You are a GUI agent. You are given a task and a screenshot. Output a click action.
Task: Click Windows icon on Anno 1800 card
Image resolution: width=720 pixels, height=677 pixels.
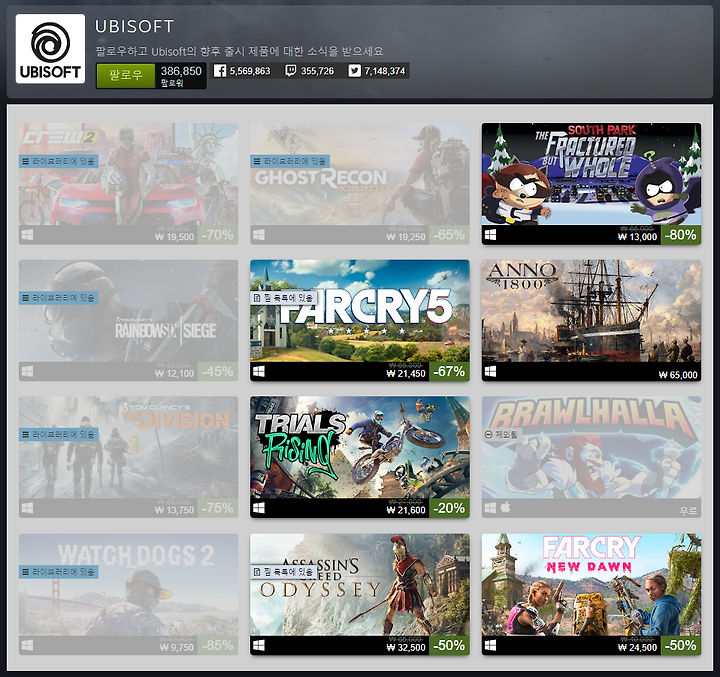click(x=490, y=371)
